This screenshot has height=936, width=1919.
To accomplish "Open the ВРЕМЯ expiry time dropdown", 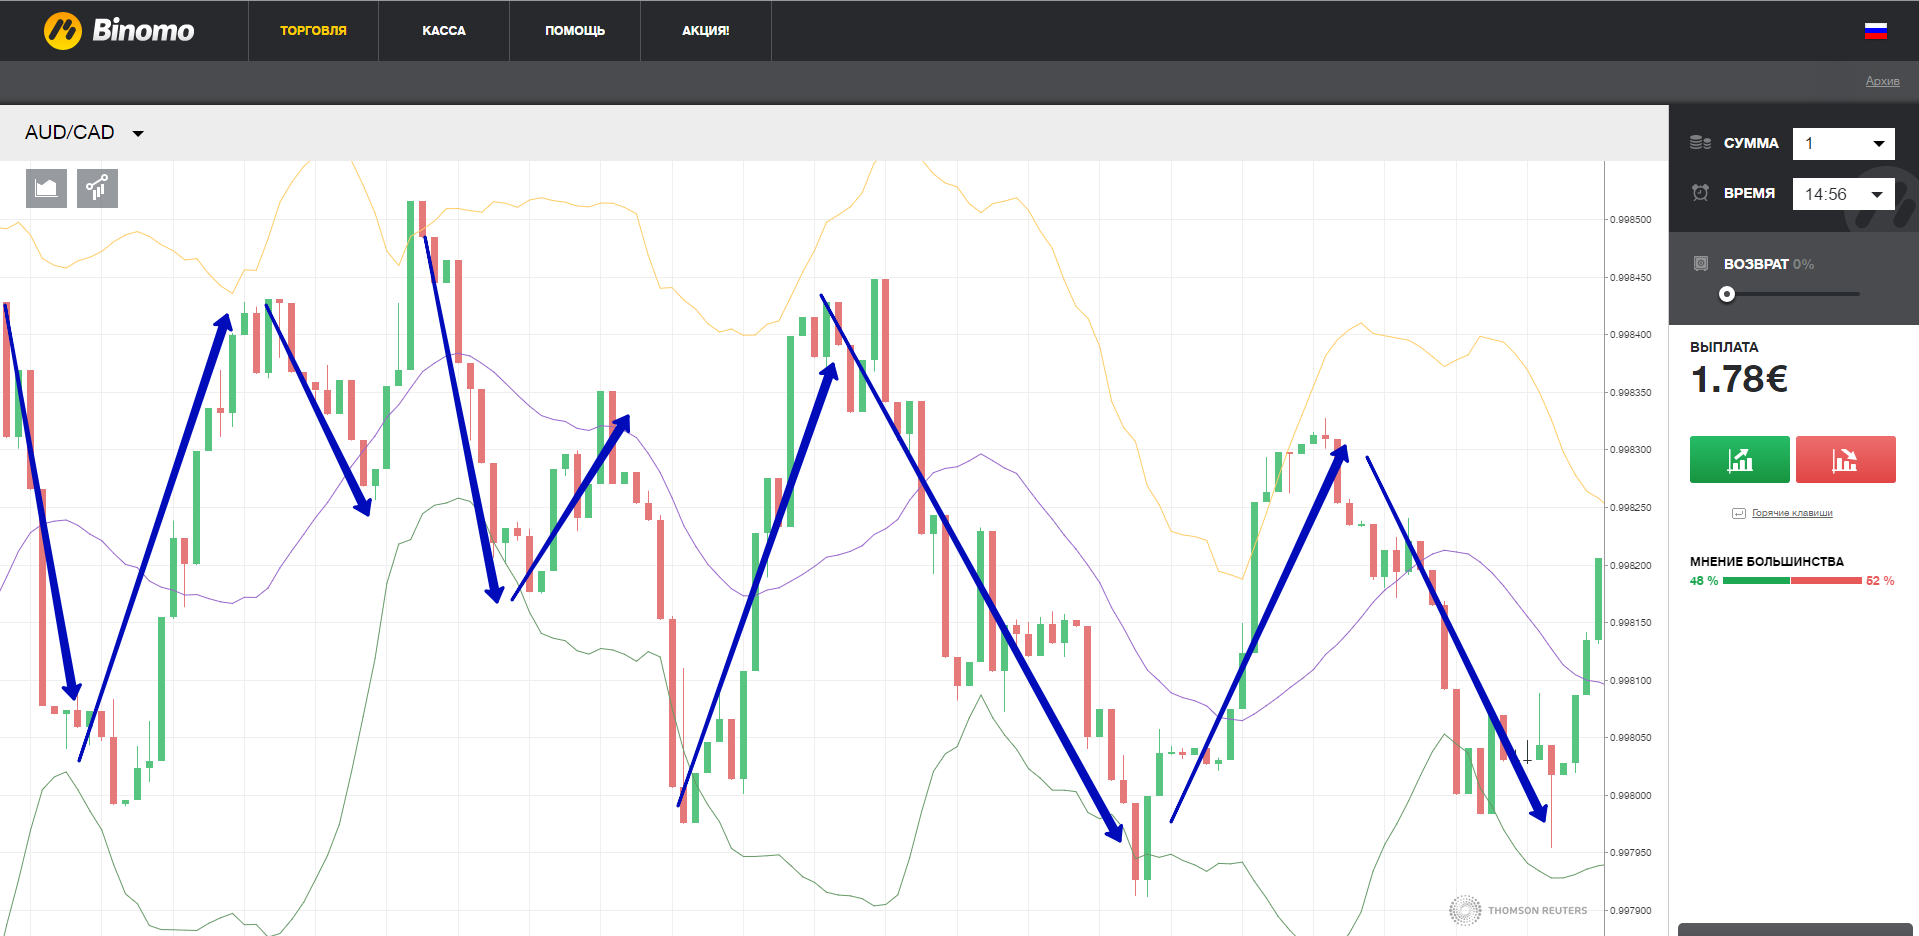I will coord(1843,194).
